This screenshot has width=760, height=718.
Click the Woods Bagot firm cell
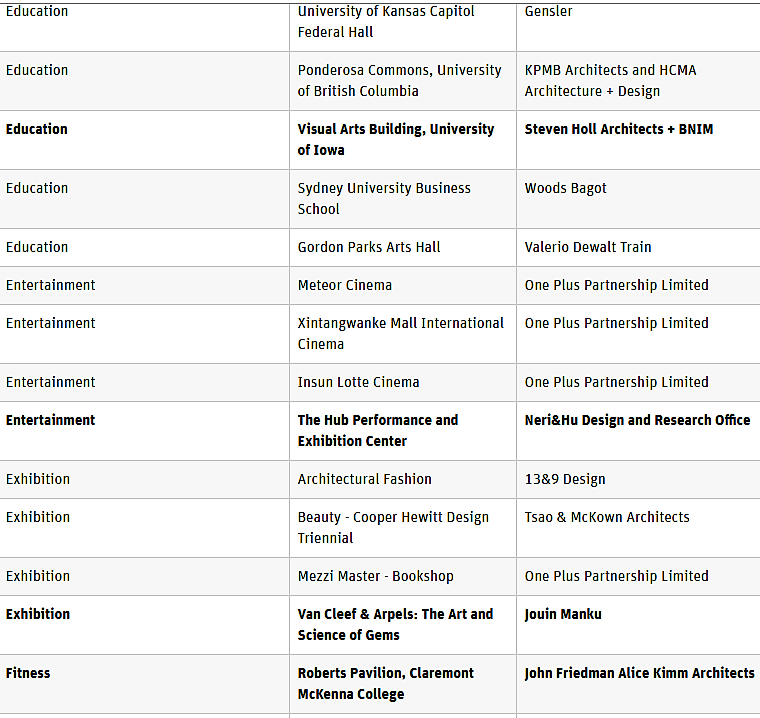tap(638, 199)
